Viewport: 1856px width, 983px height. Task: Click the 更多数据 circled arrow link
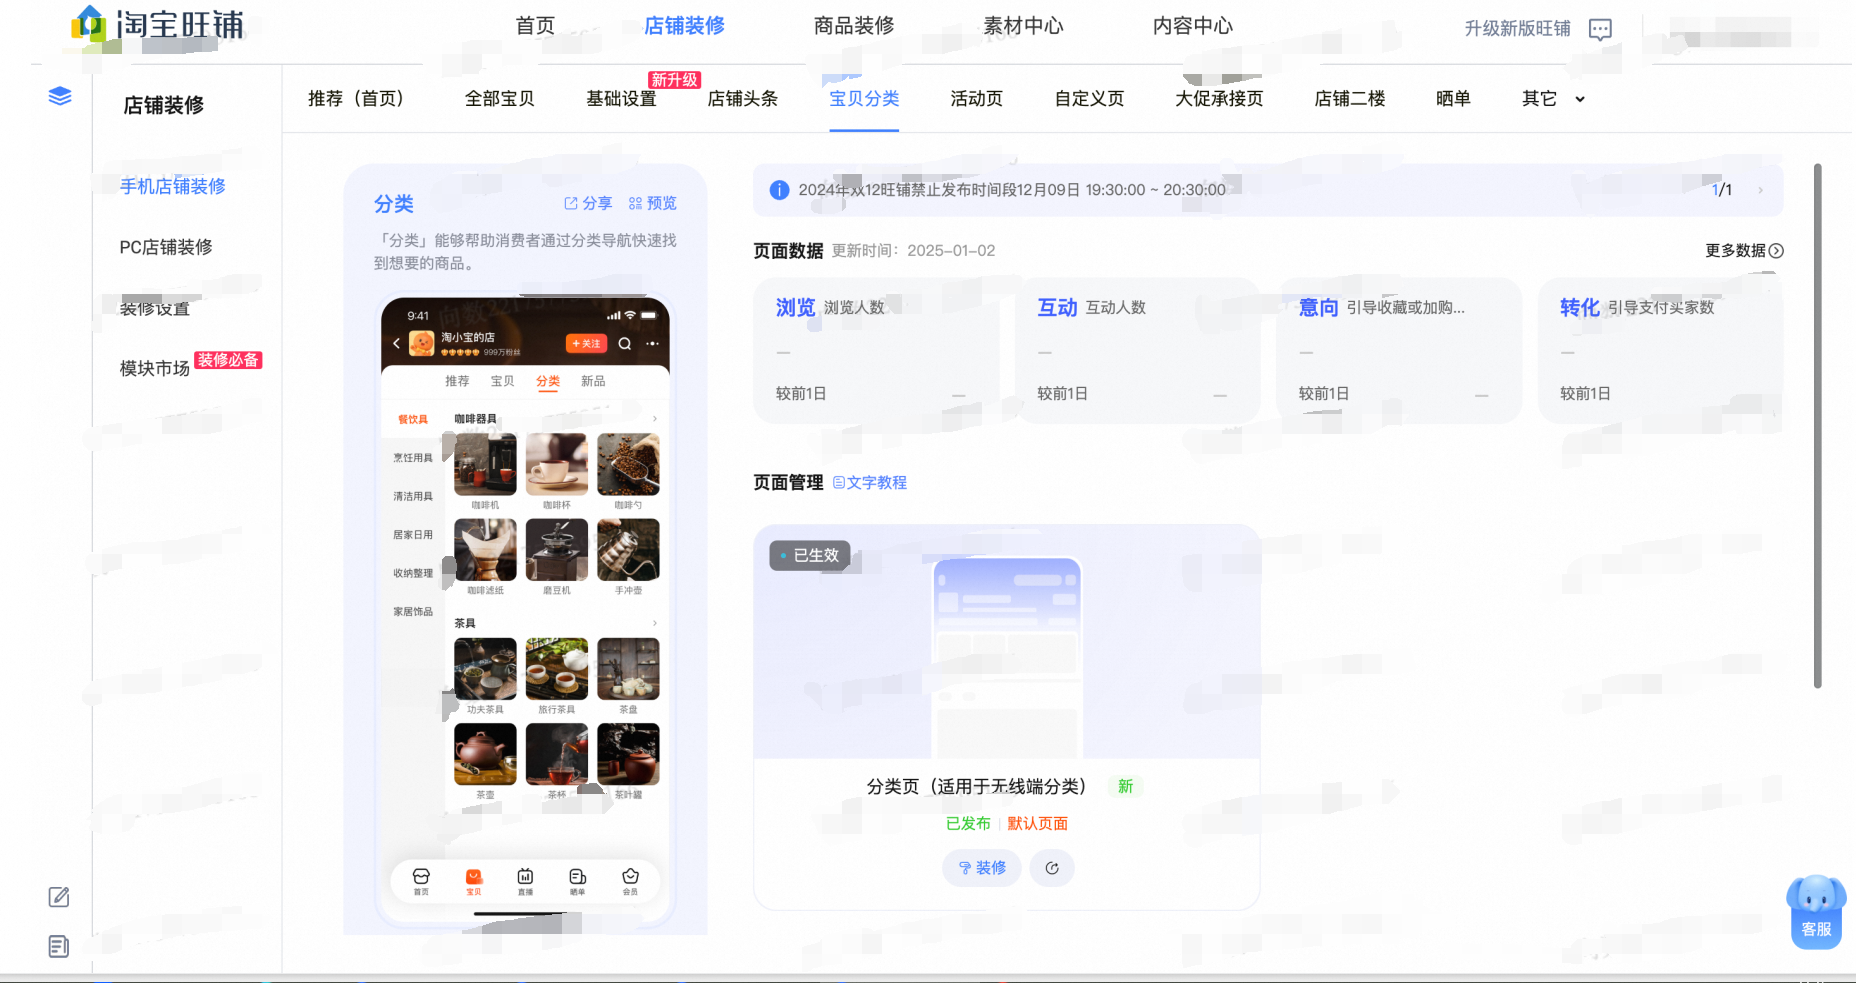(1744, 251)
